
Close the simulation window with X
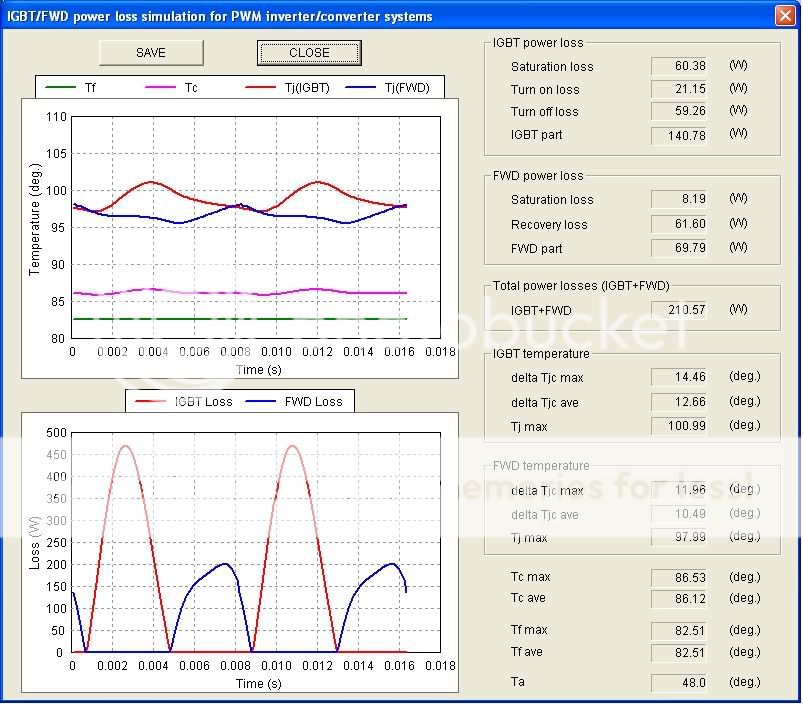[x=785, y=15]
